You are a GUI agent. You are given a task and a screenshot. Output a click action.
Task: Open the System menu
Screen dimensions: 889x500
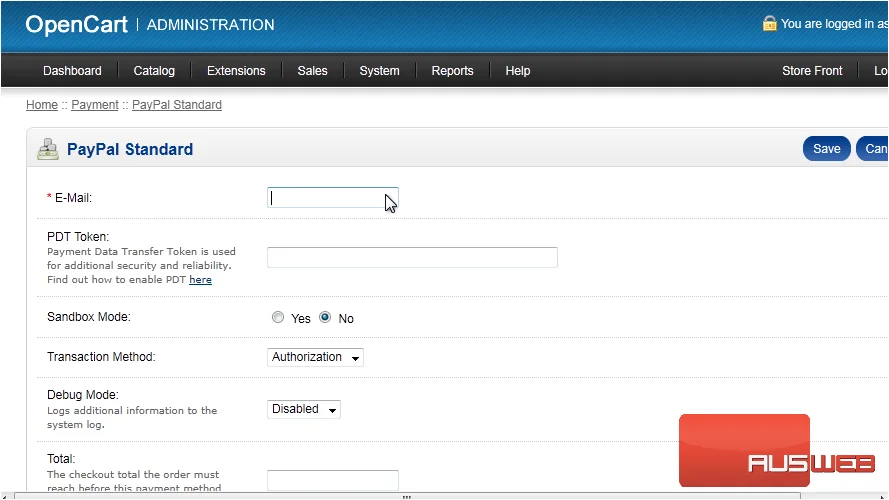(379, 71)
